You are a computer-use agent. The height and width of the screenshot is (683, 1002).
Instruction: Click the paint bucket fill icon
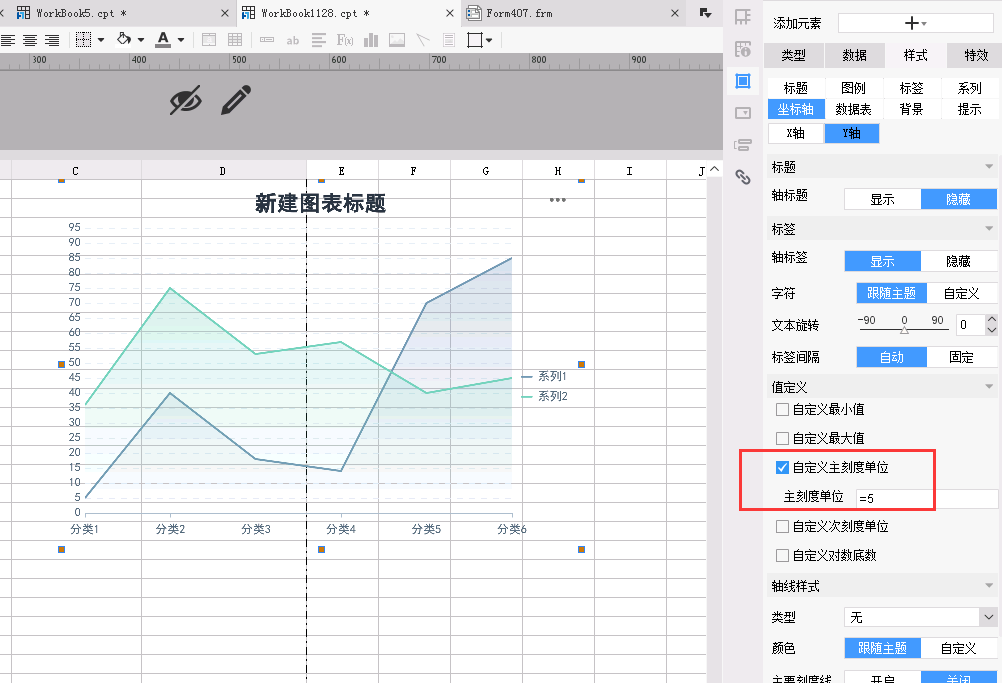[x=123, y=39]
